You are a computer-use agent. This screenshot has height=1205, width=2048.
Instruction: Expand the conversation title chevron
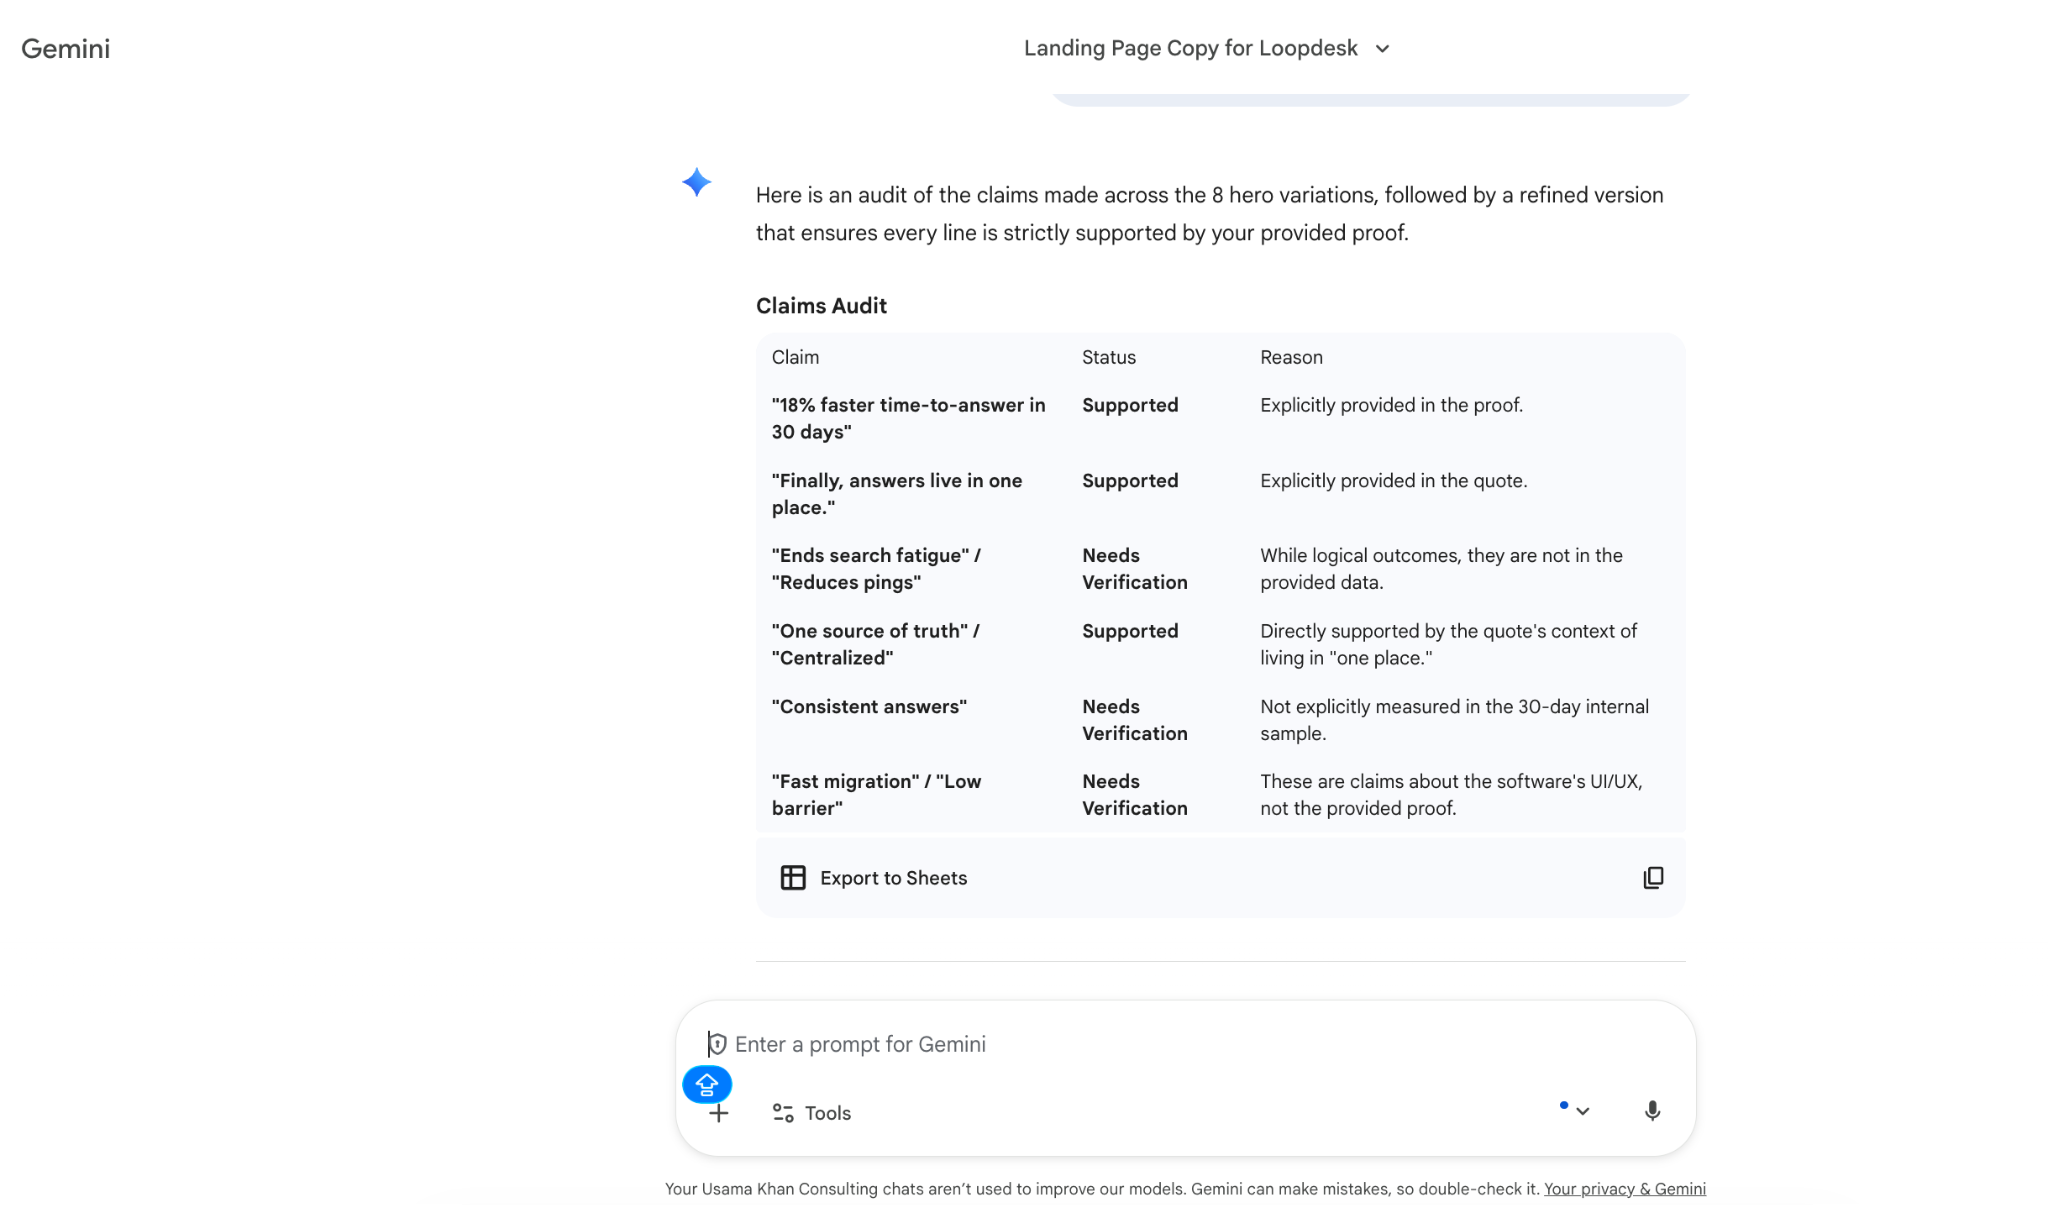(x=1382, y=49)
